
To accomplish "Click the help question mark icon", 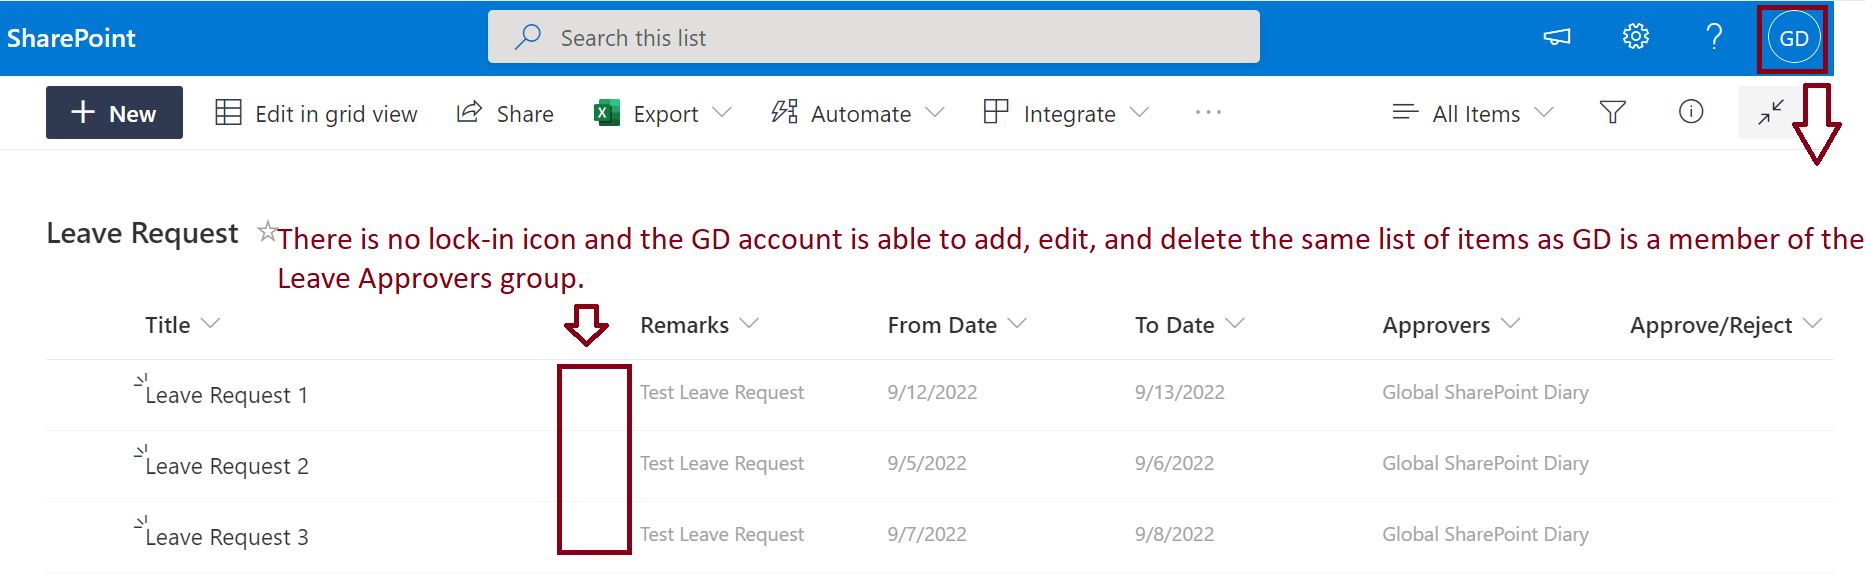I will [x=1714, y=38].
